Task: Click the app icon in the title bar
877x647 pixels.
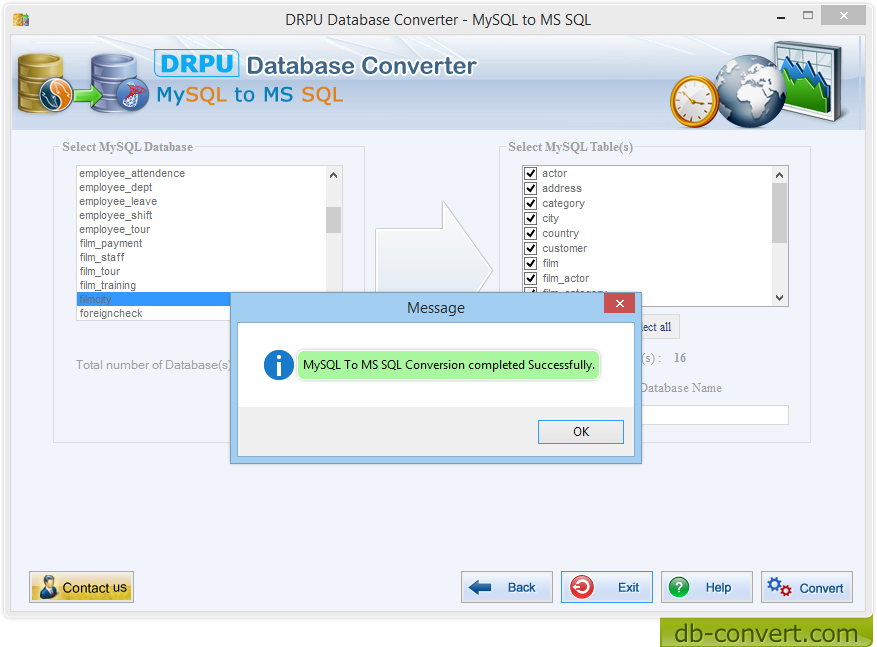Action: (21, 20)
